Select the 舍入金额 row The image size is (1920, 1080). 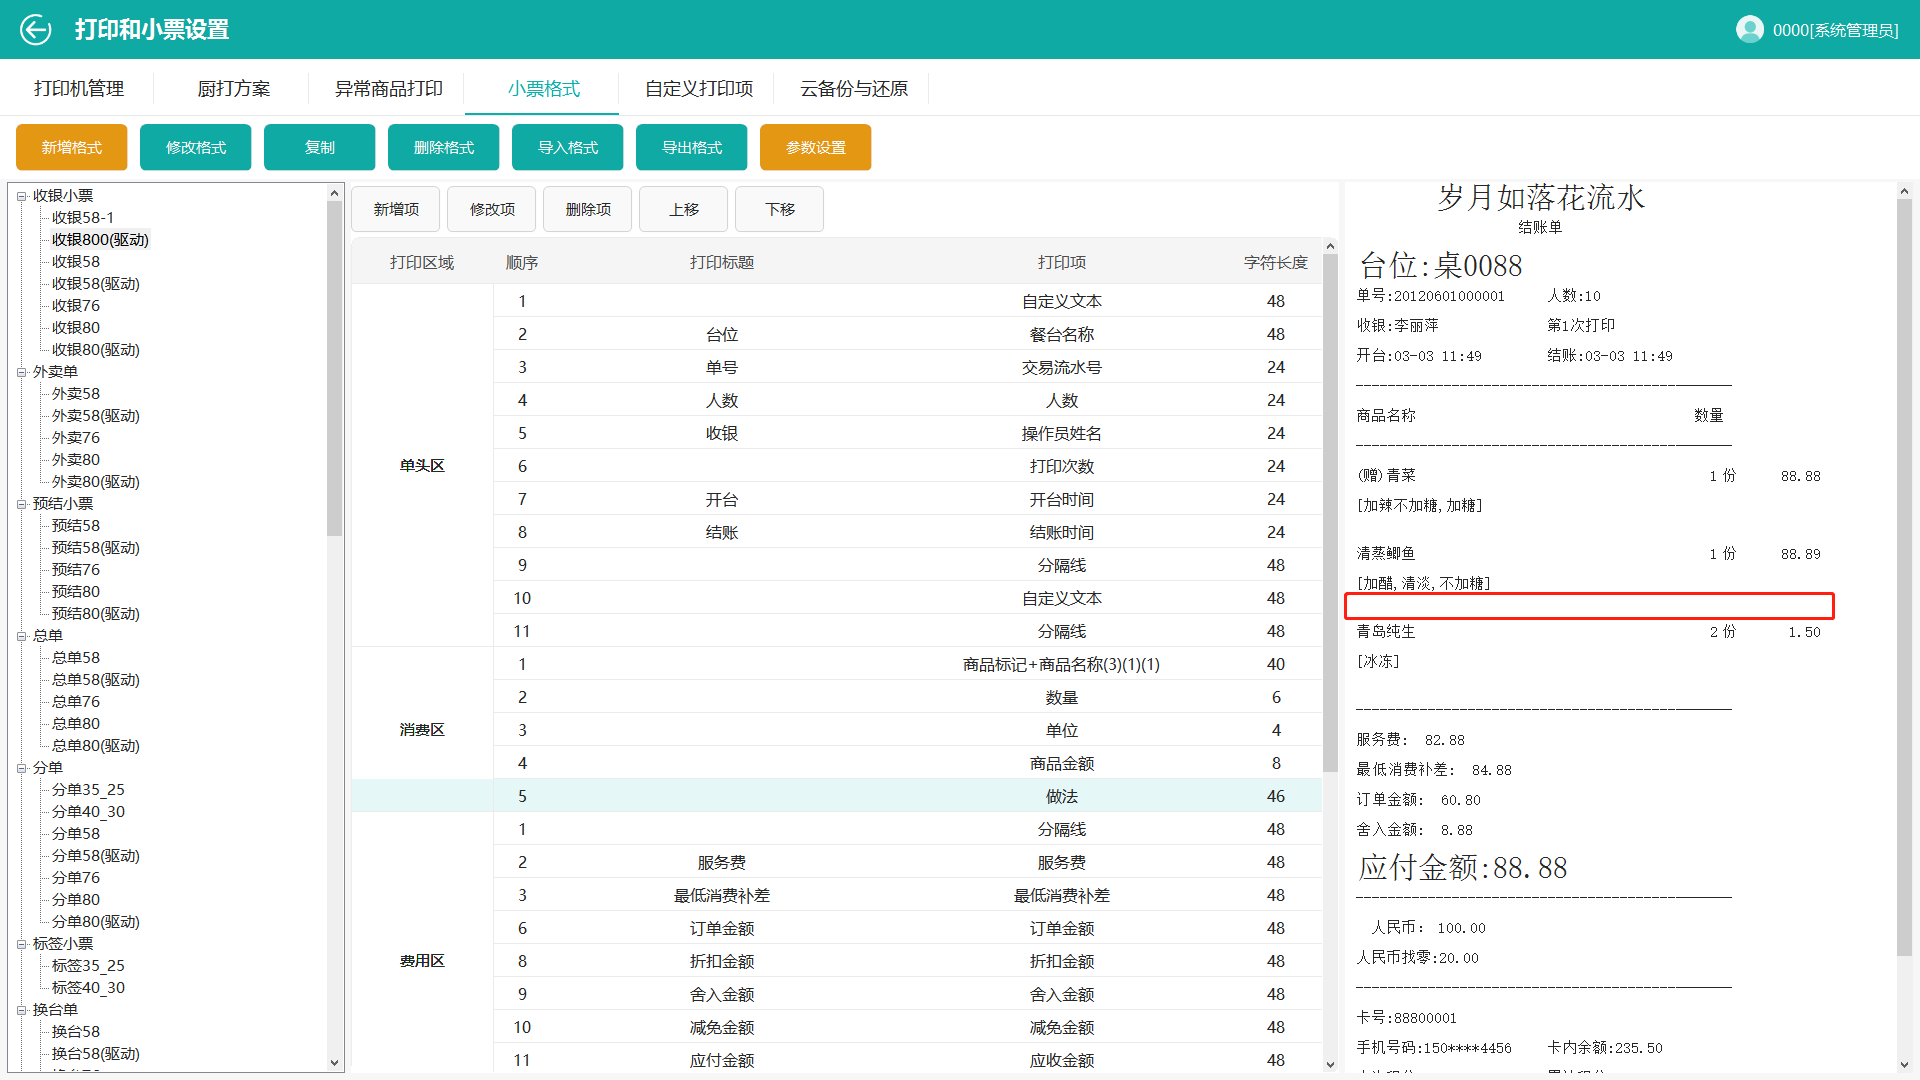coord(908,994)
